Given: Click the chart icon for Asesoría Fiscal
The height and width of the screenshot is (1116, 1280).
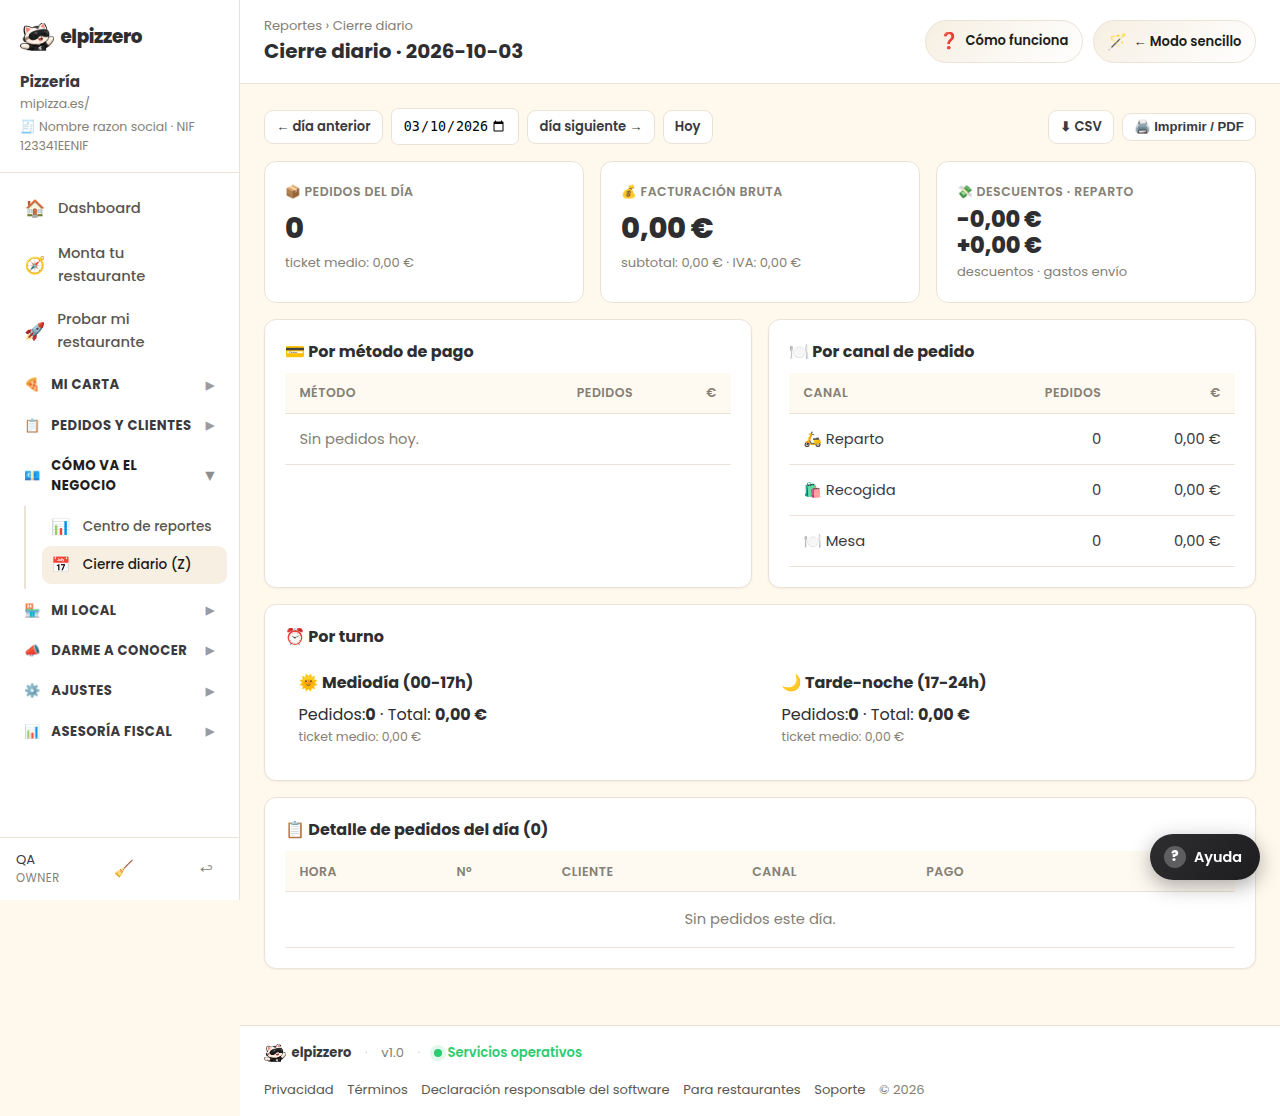Looking at the screenshot, I should [x=32, y=732].
